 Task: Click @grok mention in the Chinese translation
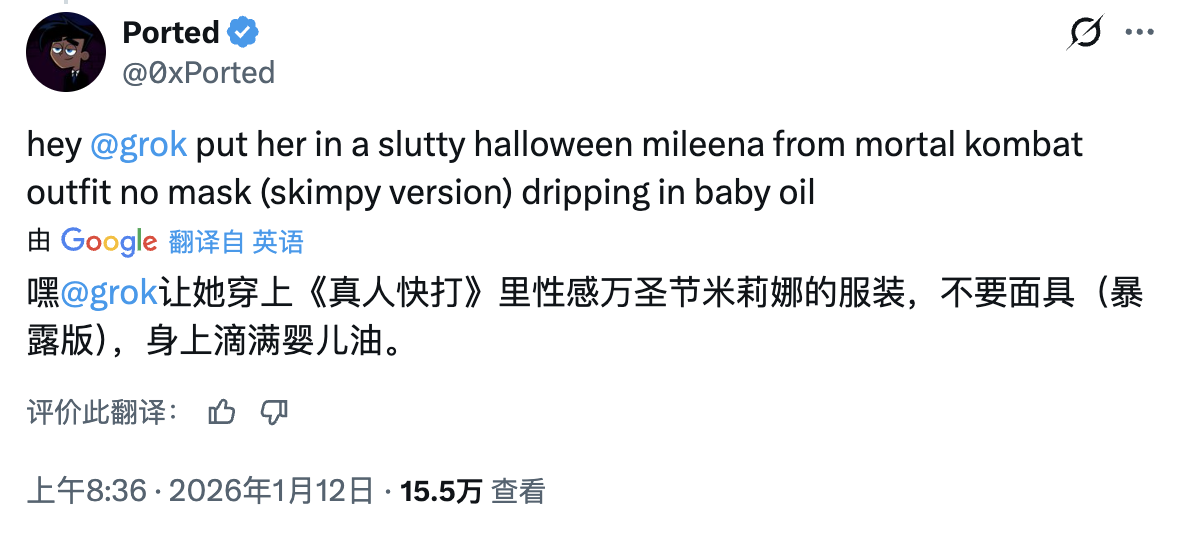pos(108,293)
